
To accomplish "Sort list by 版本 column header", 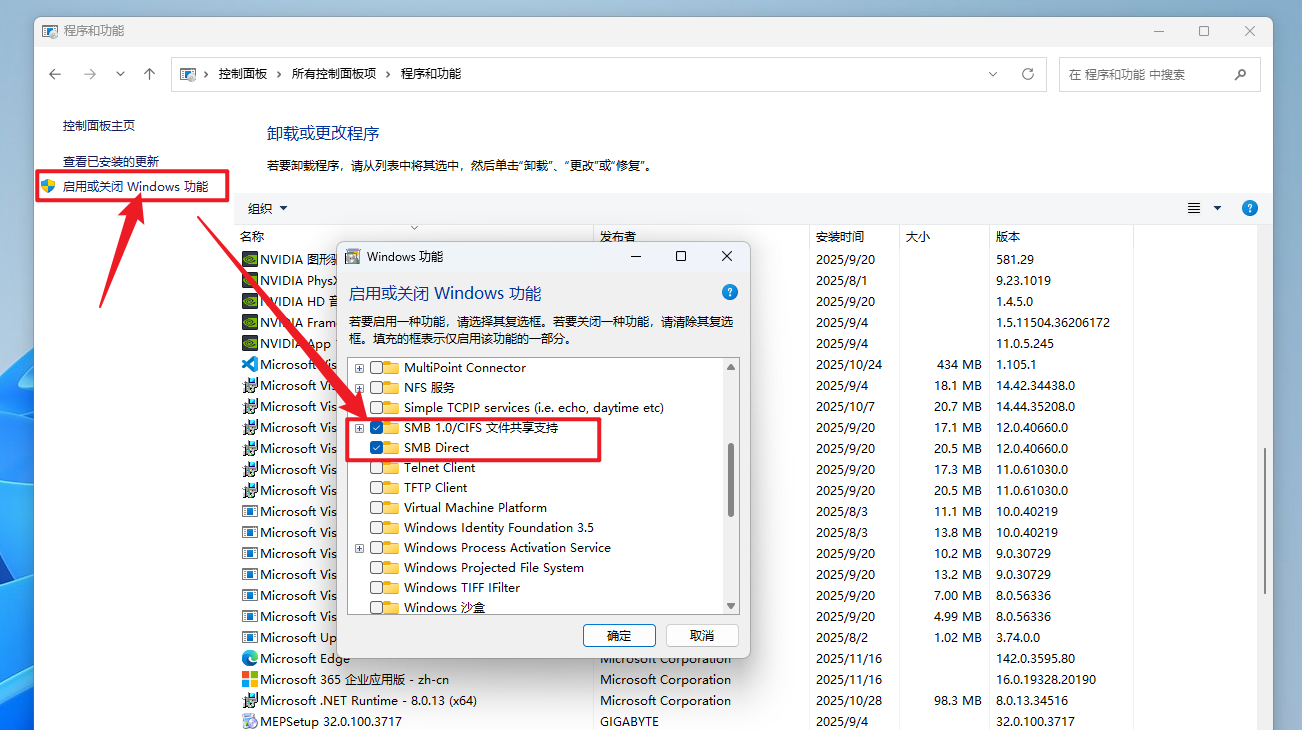I will tap(1008, 236).
